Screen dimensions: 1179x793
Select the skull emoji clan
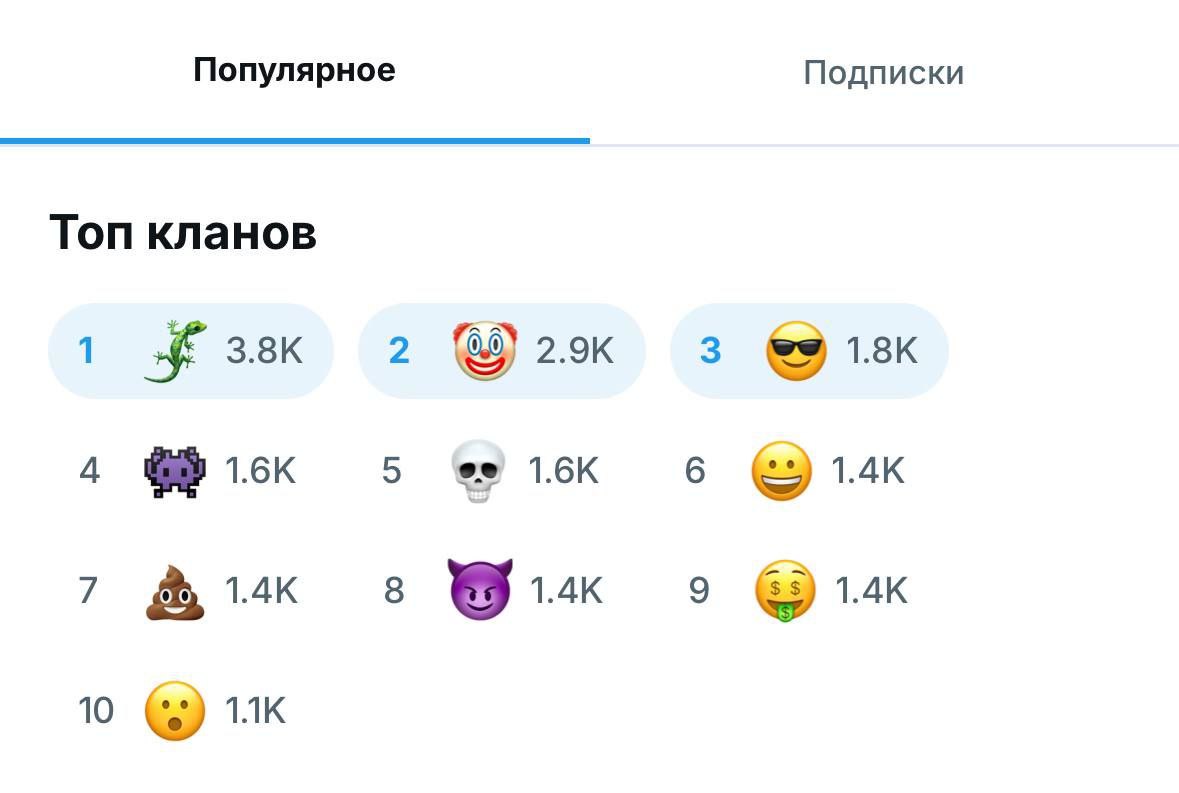click(479, 471)
